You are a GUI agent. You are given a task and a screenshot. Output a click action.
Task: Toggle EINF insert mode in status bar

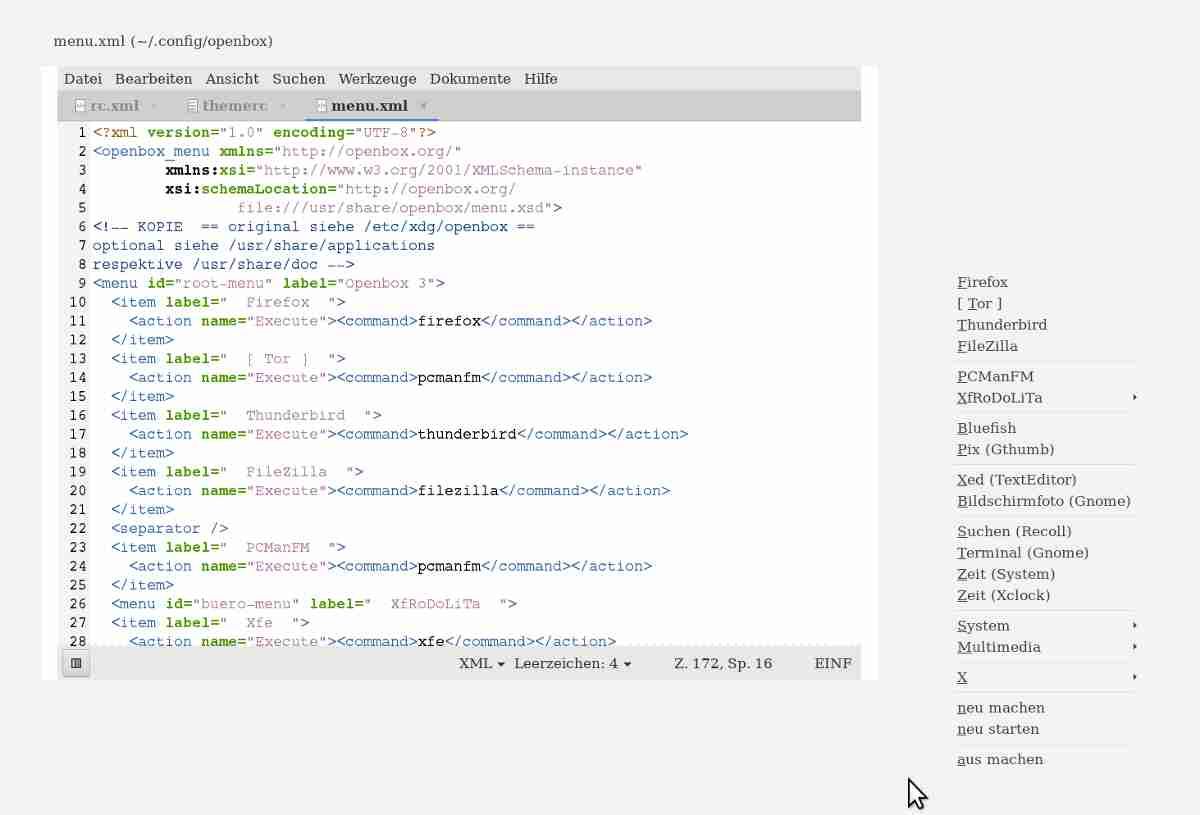832,663
